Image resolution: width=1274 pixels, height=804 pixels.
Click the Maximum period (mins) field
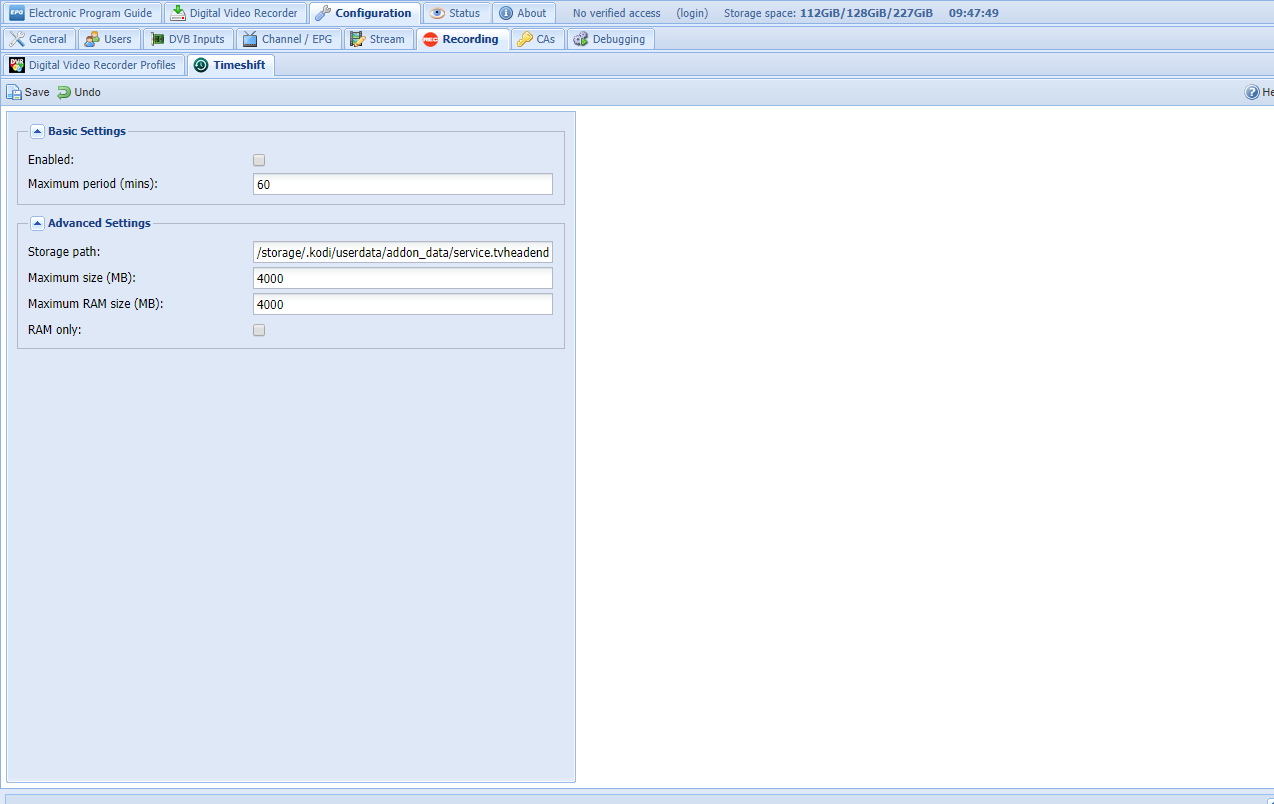click(402, 185)
